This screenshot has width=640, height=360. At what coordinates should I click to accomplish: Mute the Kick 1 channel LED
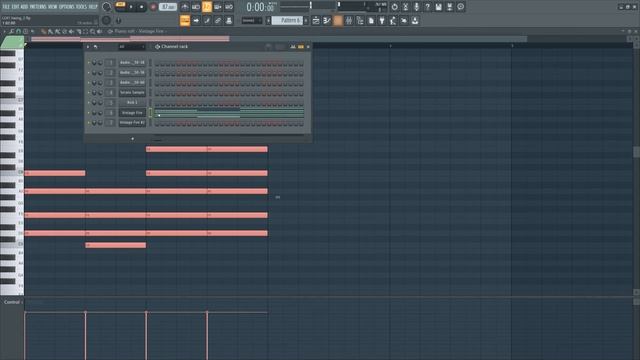(89, 102)
